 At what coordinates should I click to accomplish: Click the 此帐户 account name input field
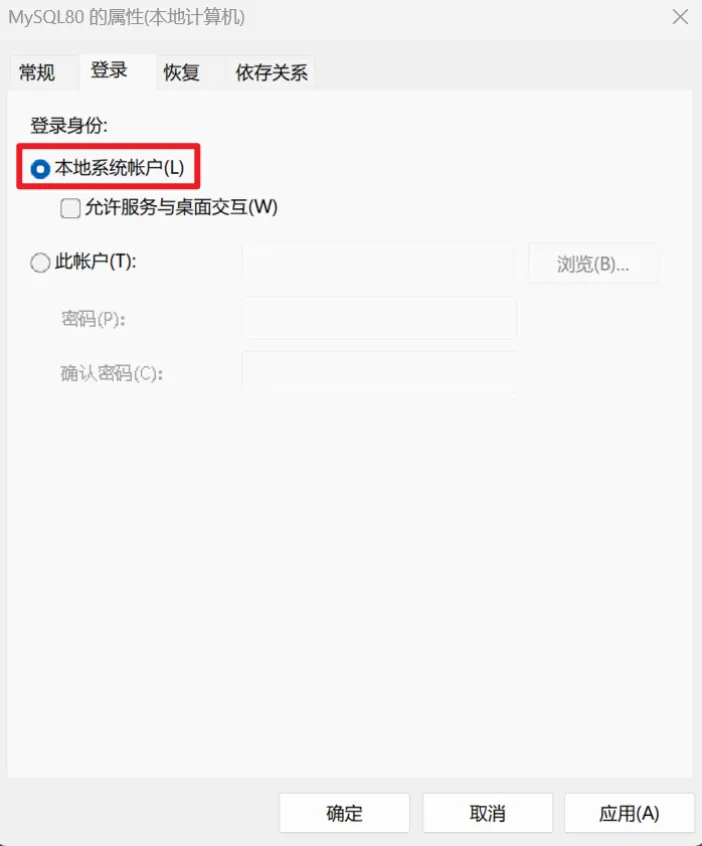coord(378,264)
